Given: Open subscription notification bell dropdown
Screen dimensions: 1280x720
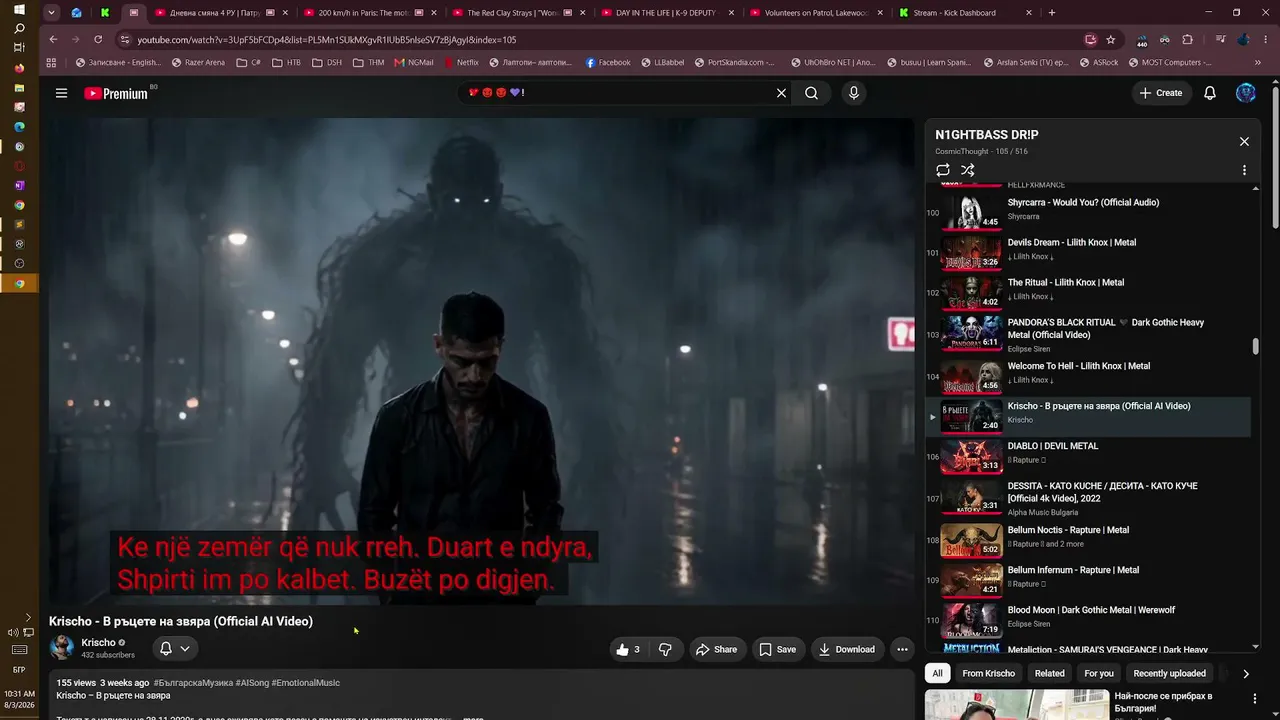Looking at the screenshot, I should point(174,649).
